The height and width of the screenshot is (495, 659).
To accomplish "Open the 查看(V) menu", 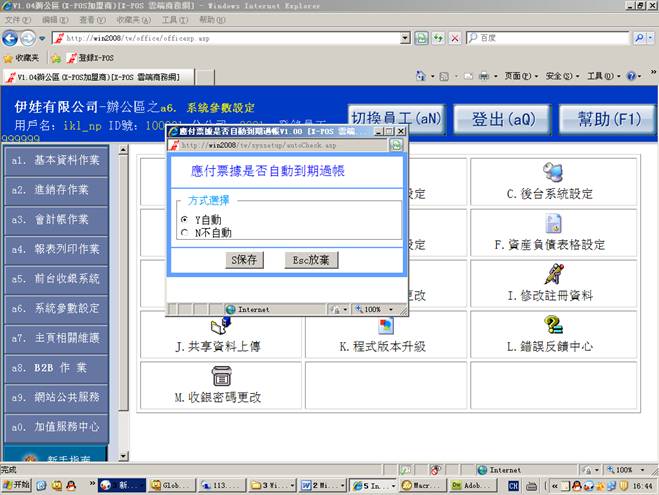I will [91, 19].
